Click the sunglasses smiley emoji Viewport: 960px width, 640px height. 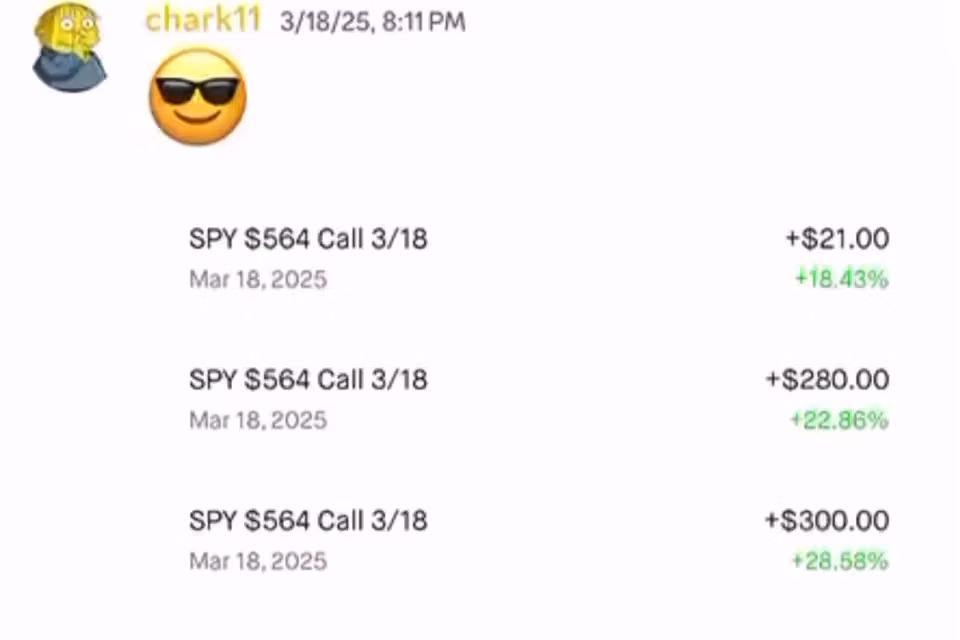pyautogui.click(x=197, y=96)
